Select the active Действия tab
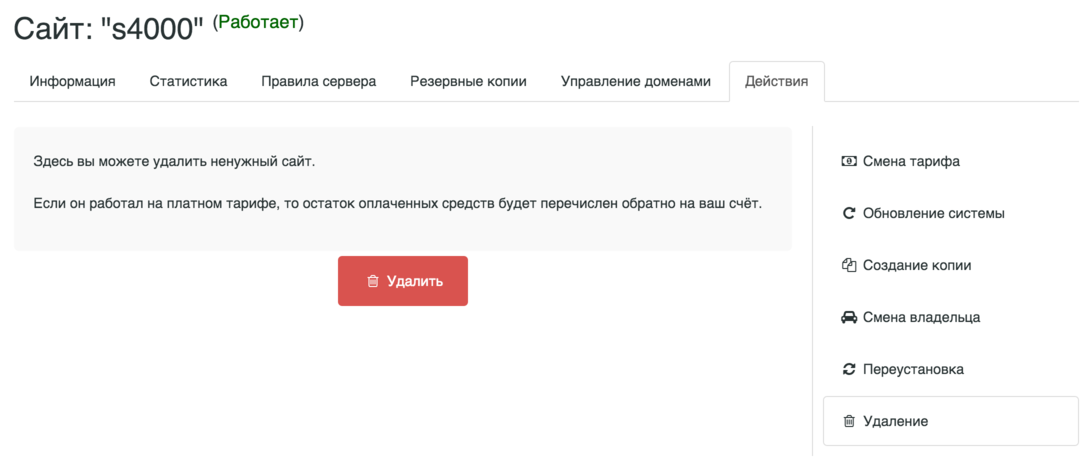The width and height of the screenshot is (1087, 466). 776,81
